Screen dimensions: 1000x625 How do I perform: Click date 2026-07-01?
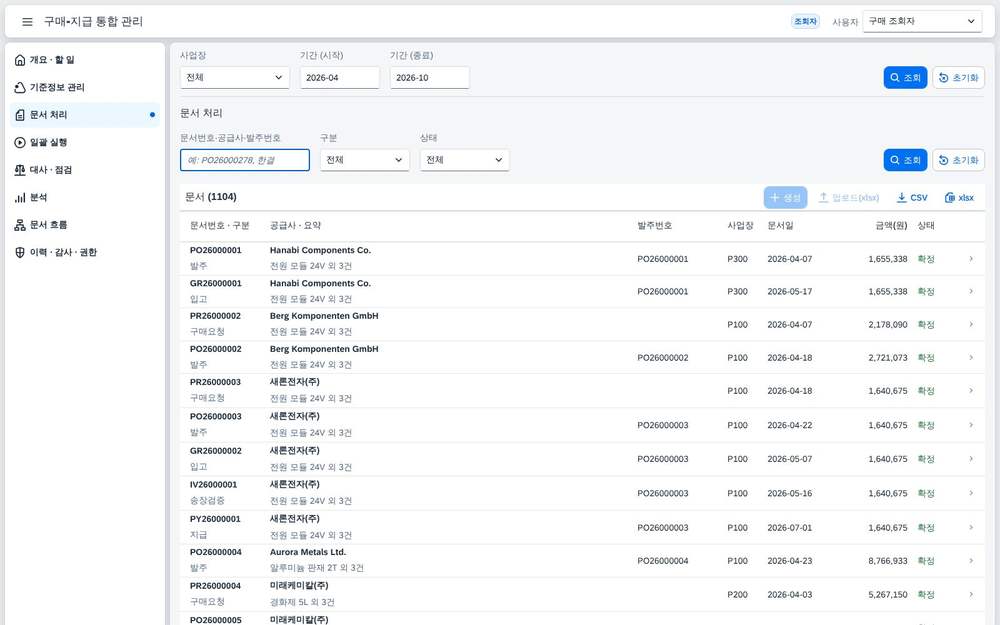(790, 528)
